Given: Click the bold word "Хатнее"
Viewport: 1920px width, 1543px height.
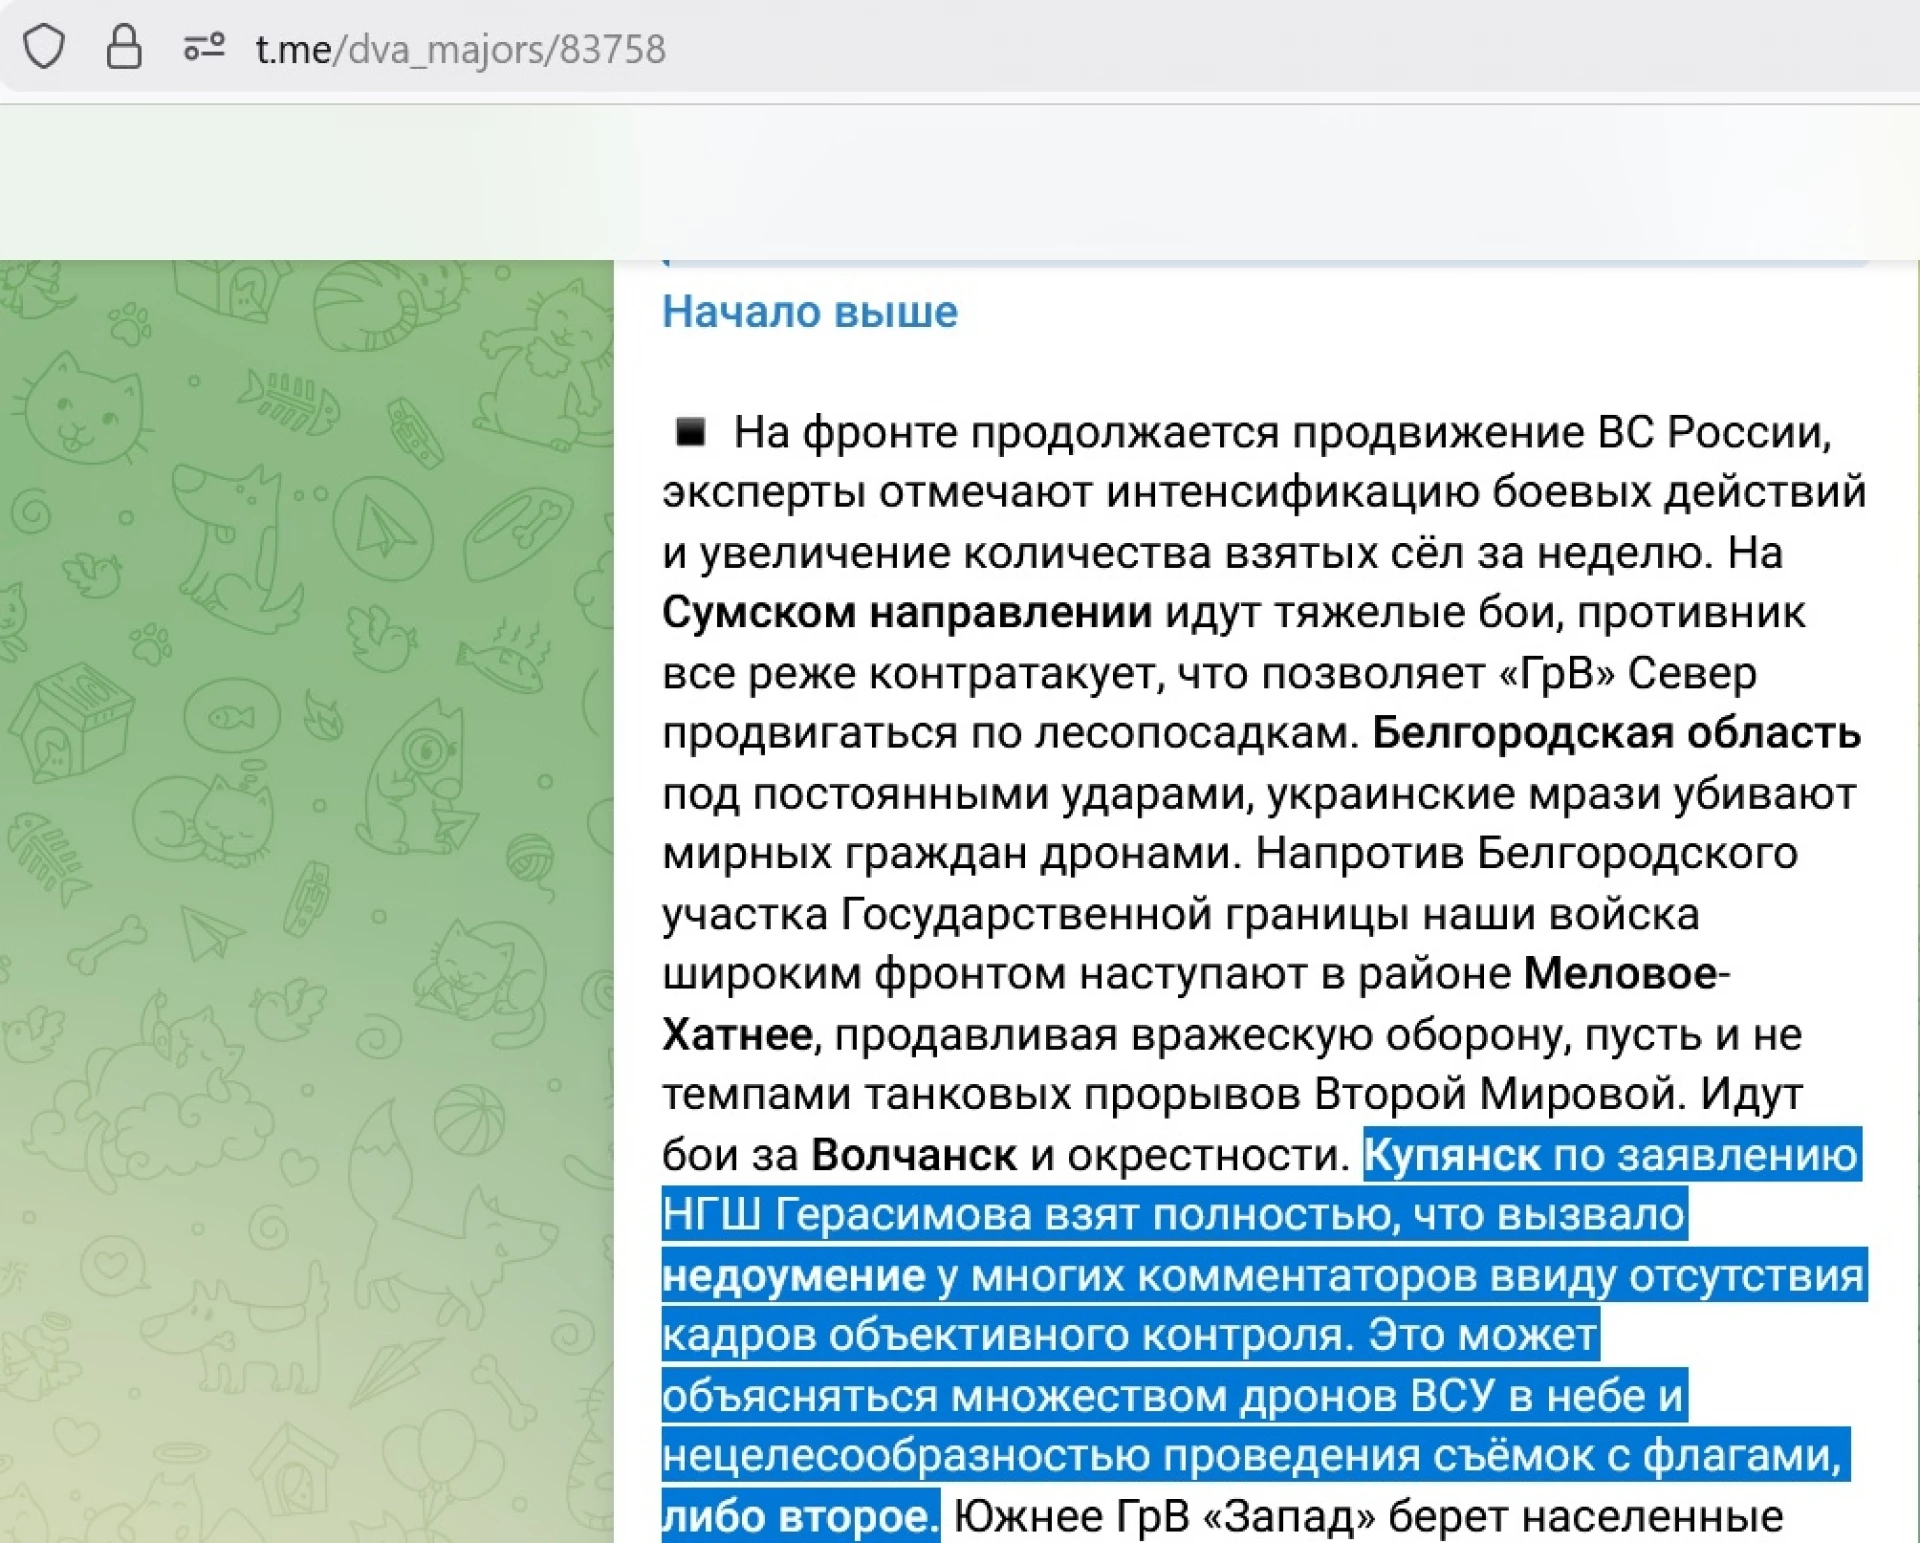Looking at the screenshot, I should click(737, 1034).
